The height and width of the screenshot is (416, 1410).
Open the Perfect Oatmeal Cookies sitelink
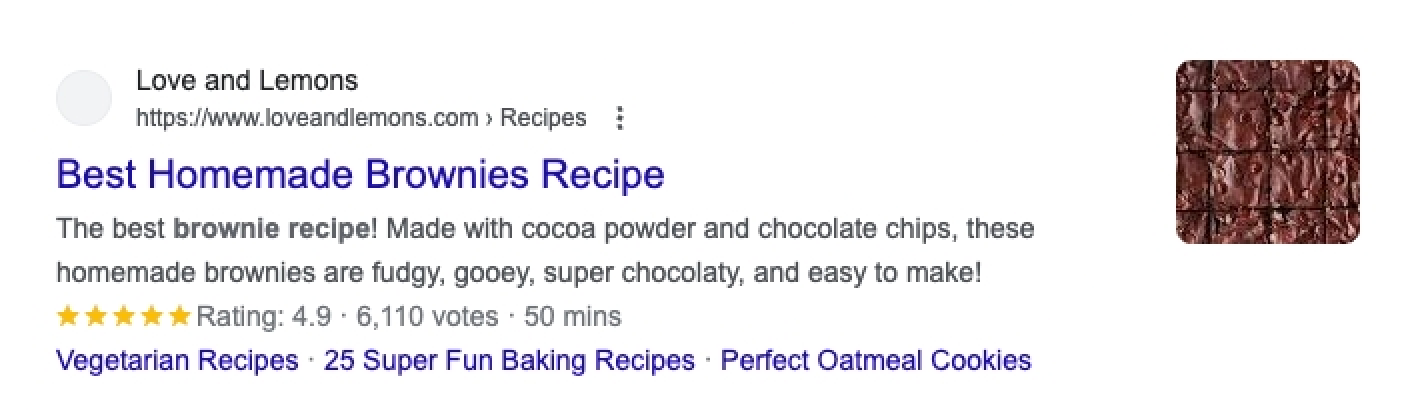tap(875, 360)
